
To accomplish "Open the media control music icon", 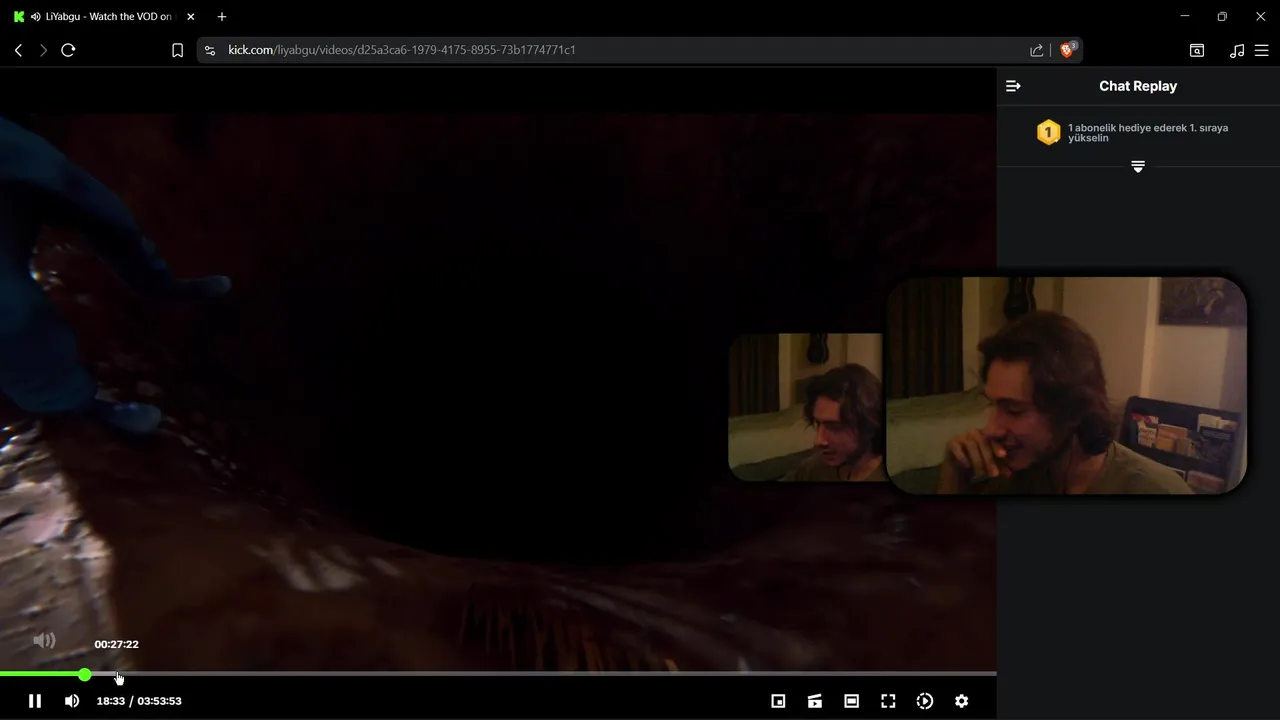I will pyautogui.click(x=1237, y=50).
